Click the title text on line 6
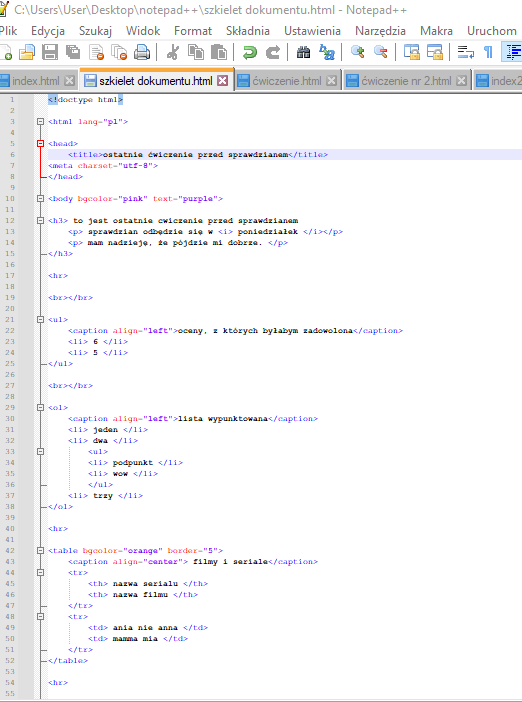This screenshot has height=702, width=522. (196, 154)
